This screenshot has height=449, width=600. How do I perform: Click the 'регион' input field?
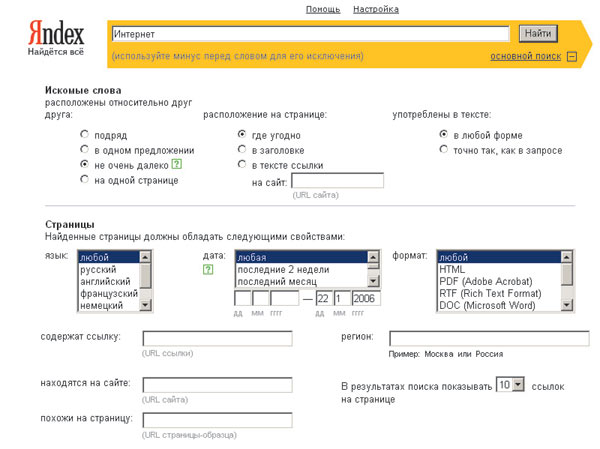(488, 338)
